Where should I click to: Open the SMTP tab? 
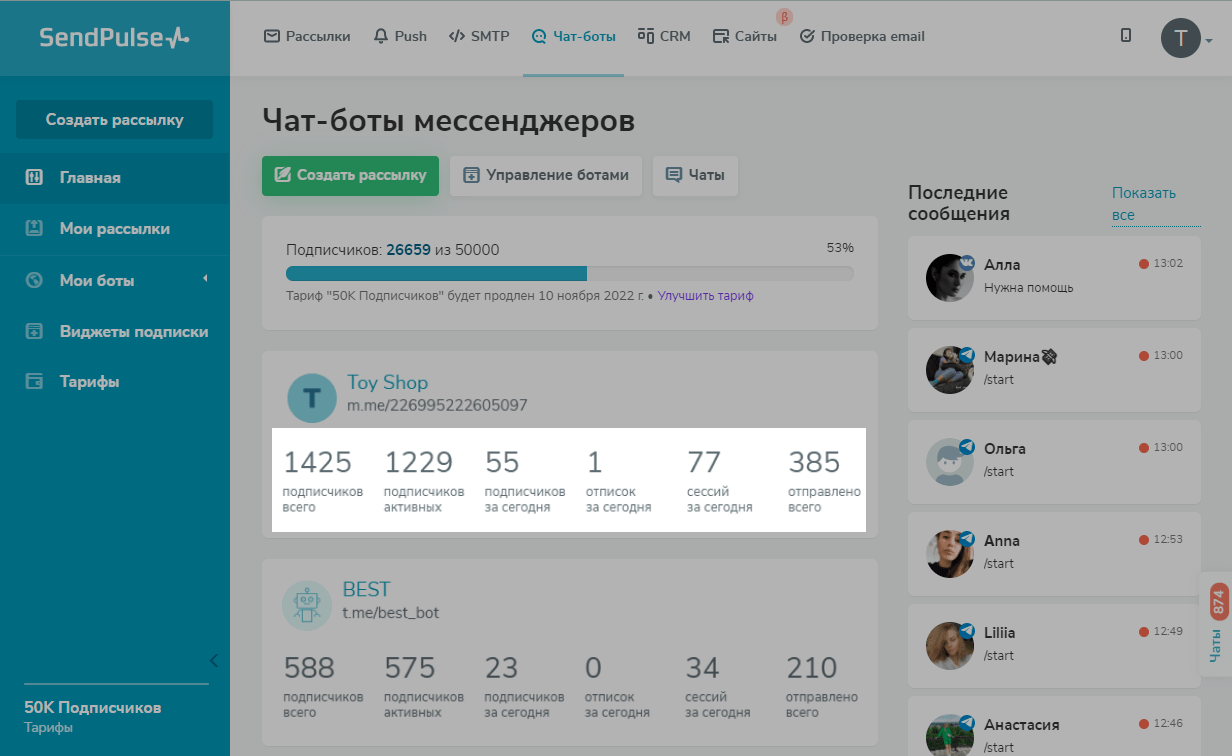(x=479, y=36)
